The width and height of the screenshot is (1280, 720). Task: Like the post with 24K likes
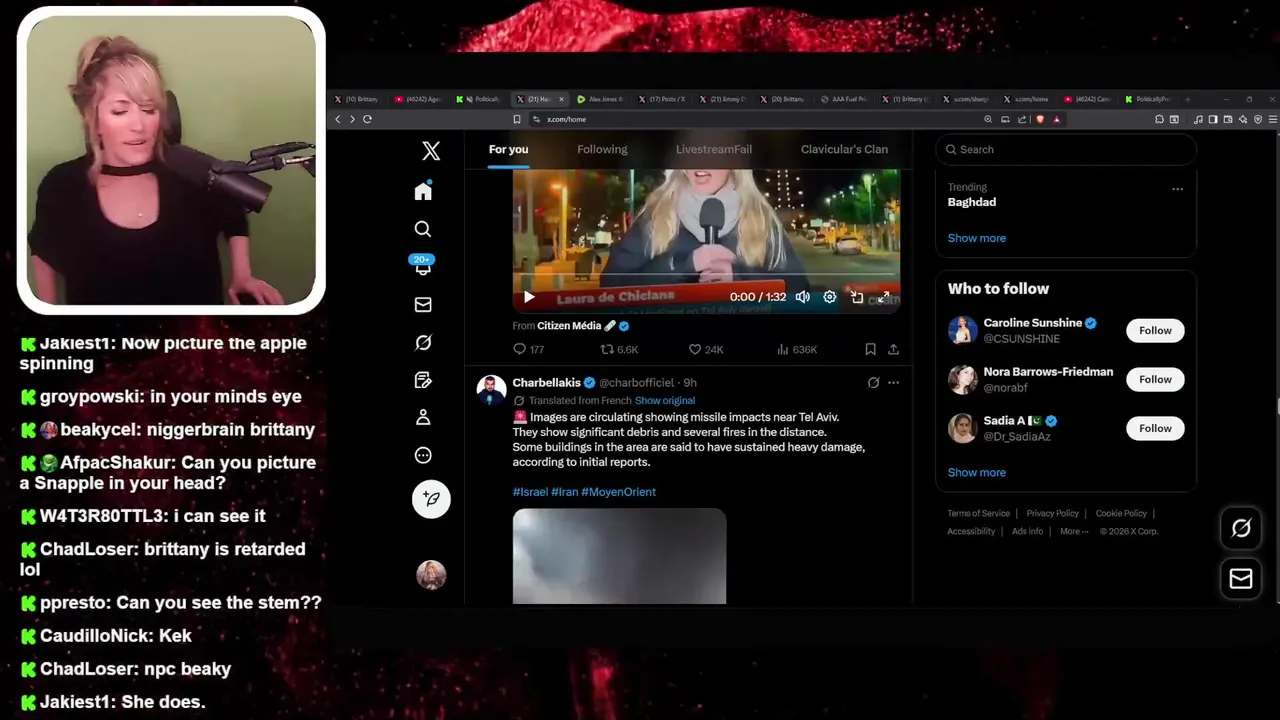click(x=706, y=349)
